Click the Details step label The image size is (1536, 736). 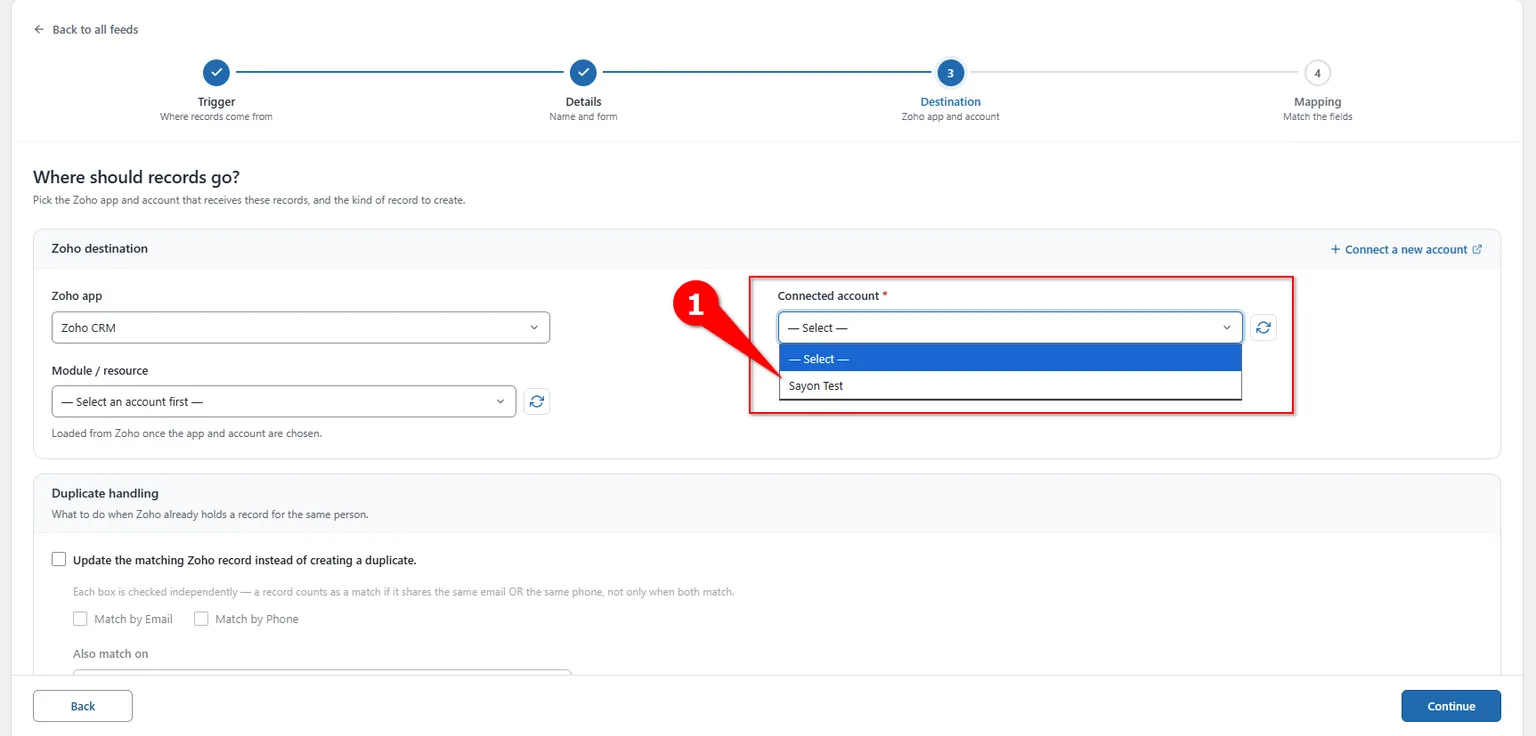pos(583,102)
